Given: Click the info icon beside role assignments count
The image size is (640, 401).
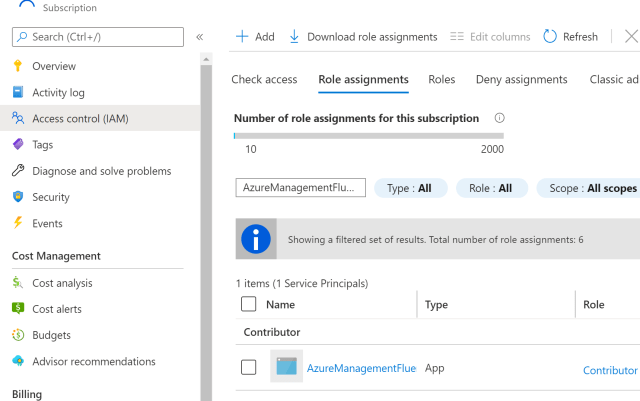Looking at the screenshot, I should 499,118.
